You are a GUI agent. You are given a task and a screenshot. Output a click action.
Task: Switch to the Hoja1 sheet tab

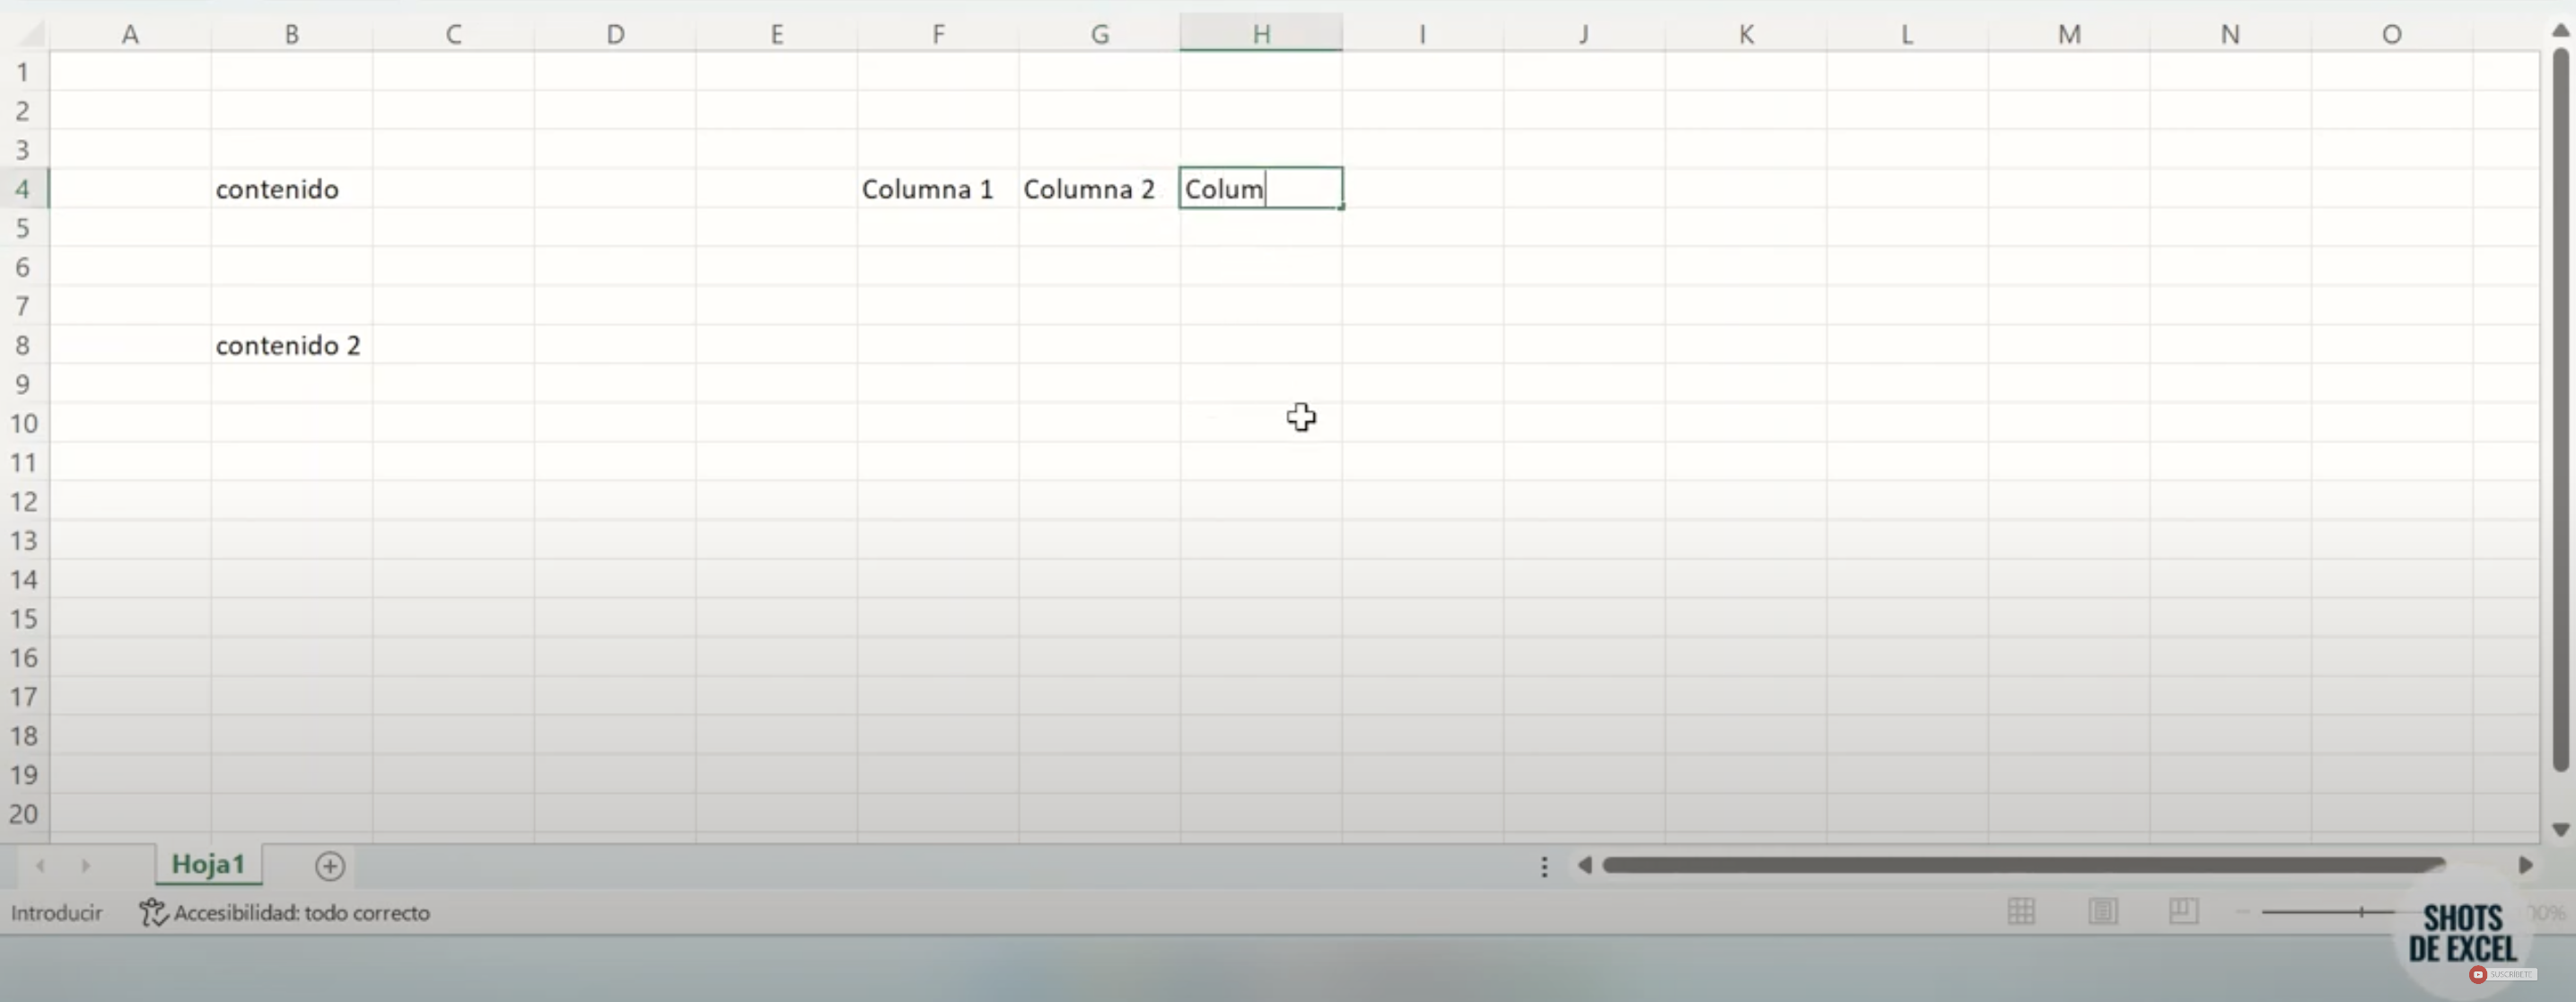tap(207, 865)
